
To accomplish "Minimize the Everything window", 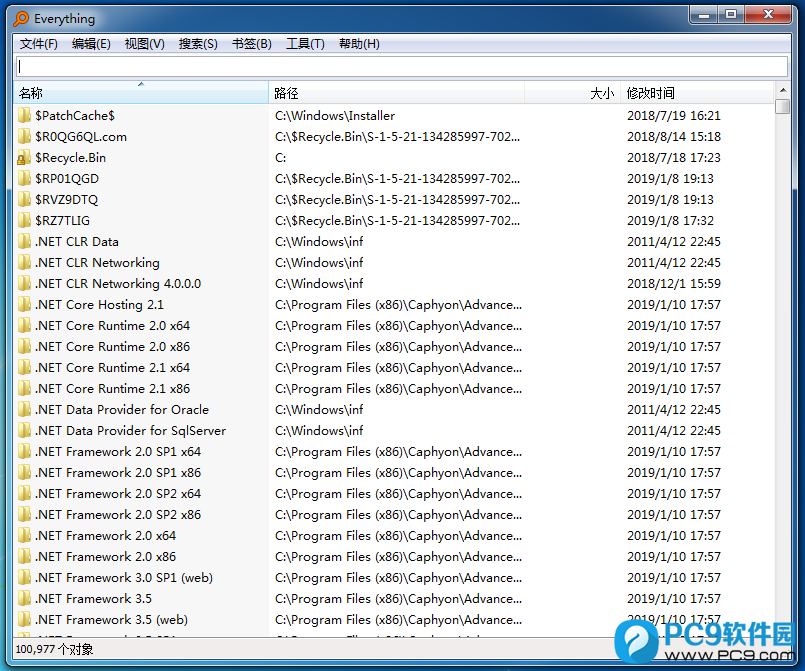I will tap(703, 15).
